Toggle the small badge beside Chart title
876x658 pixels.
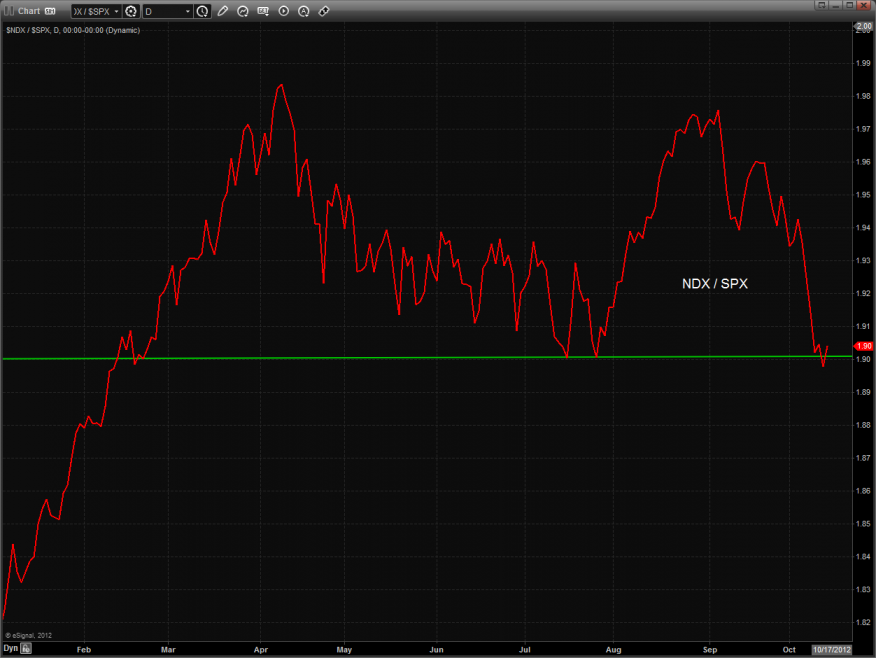click(50, 11)
